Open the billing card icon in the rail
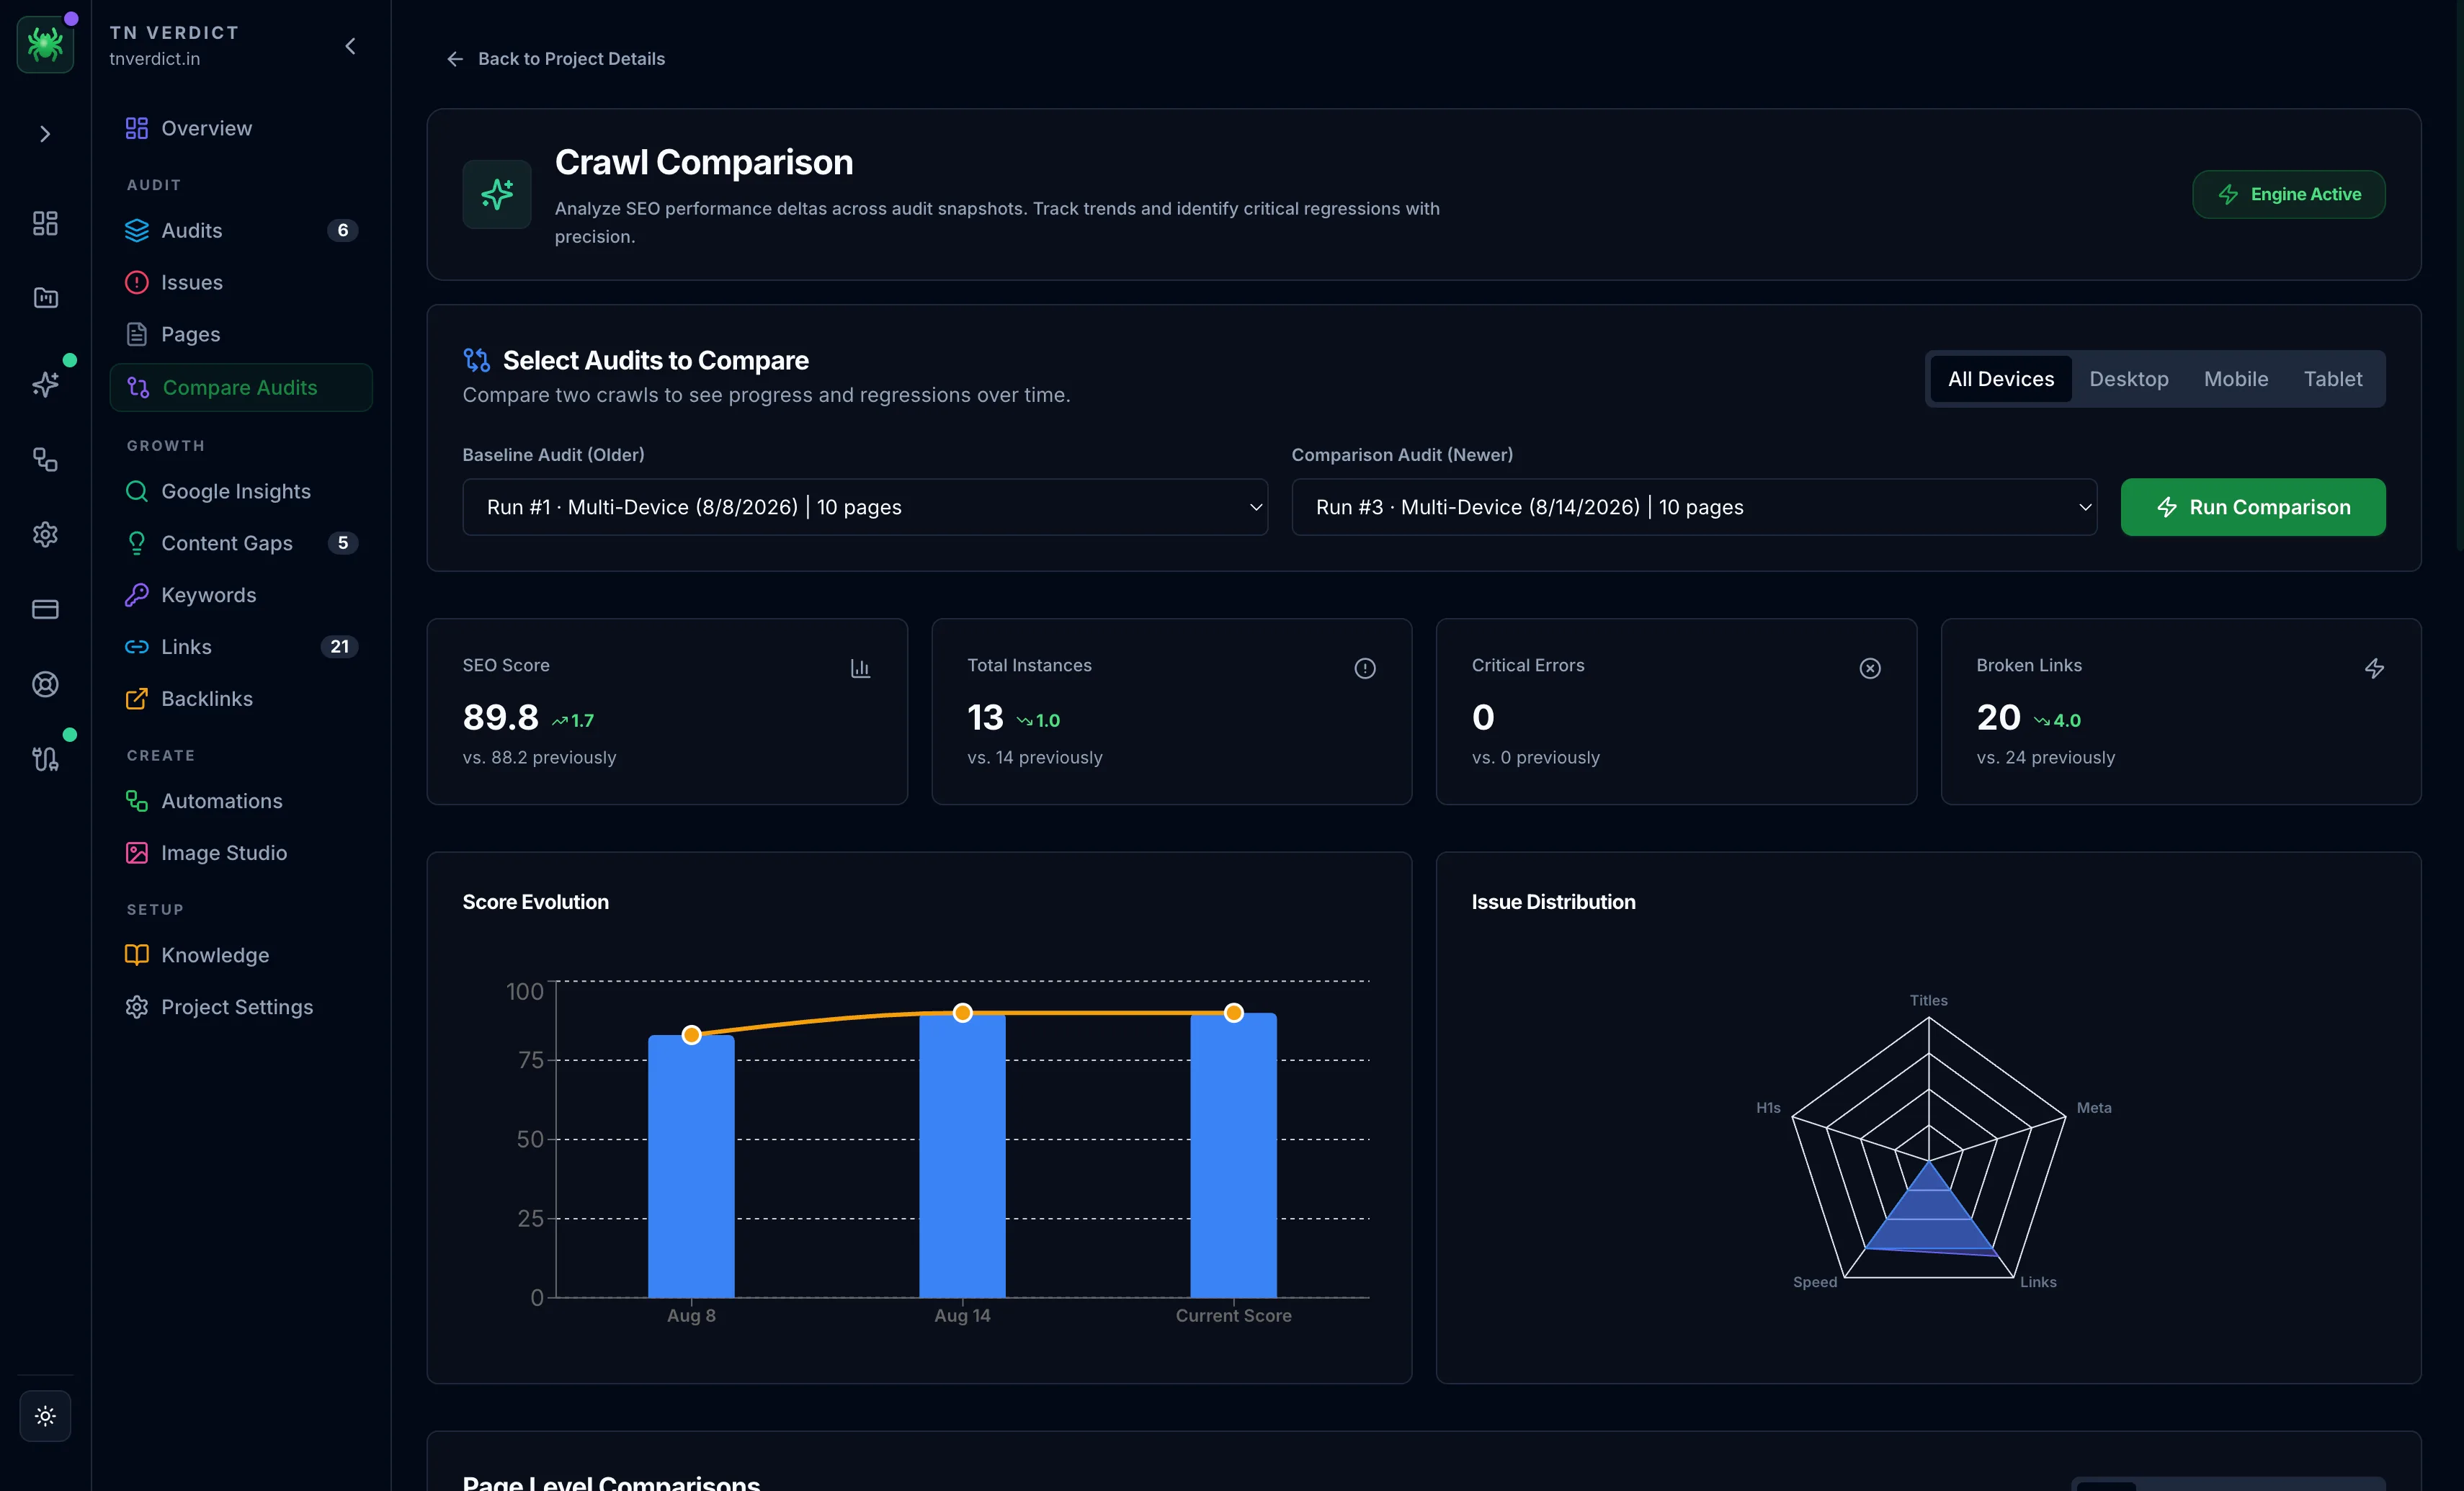The height and width of the screenshot is (1491, 2464). coord(45,610)
